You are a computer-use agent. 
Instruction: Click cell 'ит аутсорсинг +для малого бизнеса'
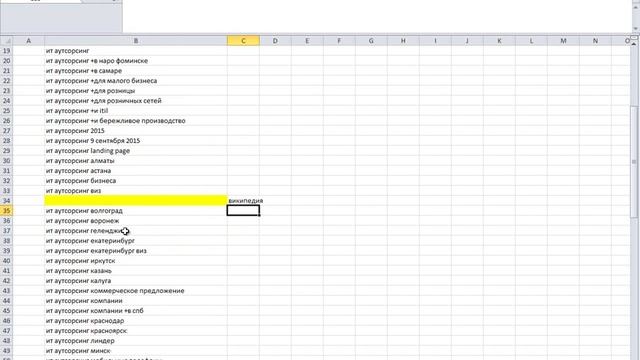pyautogui.click(x=136, y=81)
